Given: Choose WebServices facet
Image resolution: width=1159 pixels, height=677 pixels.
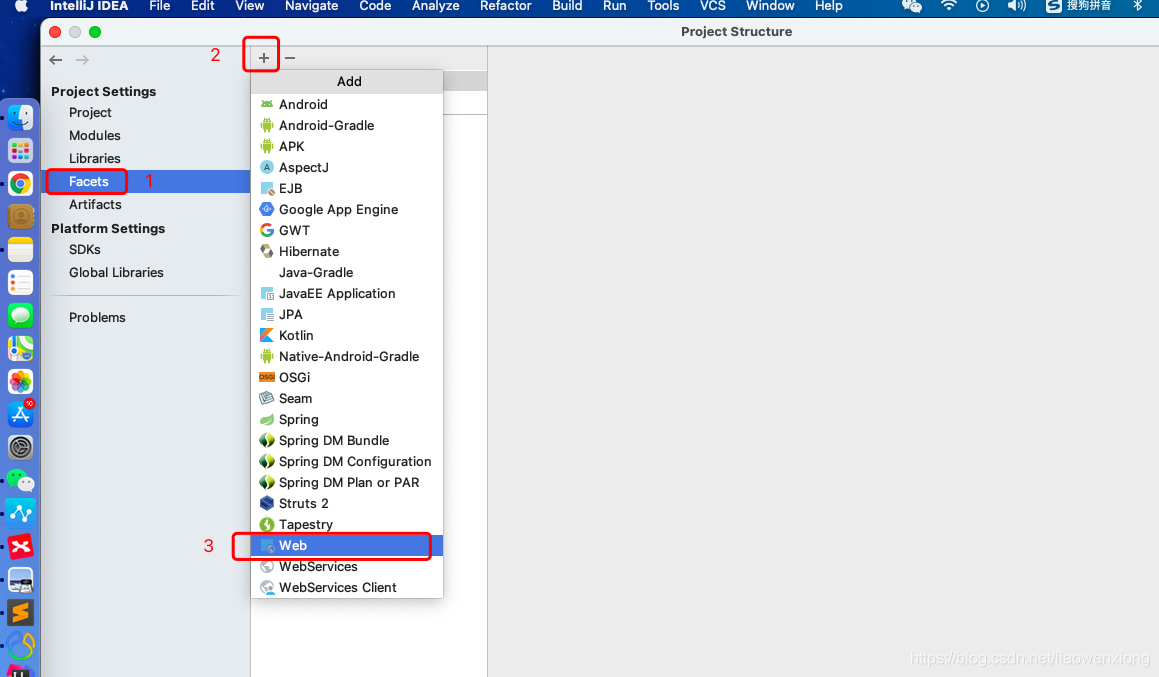Looking at the screenshot, I should pos(347,566).
